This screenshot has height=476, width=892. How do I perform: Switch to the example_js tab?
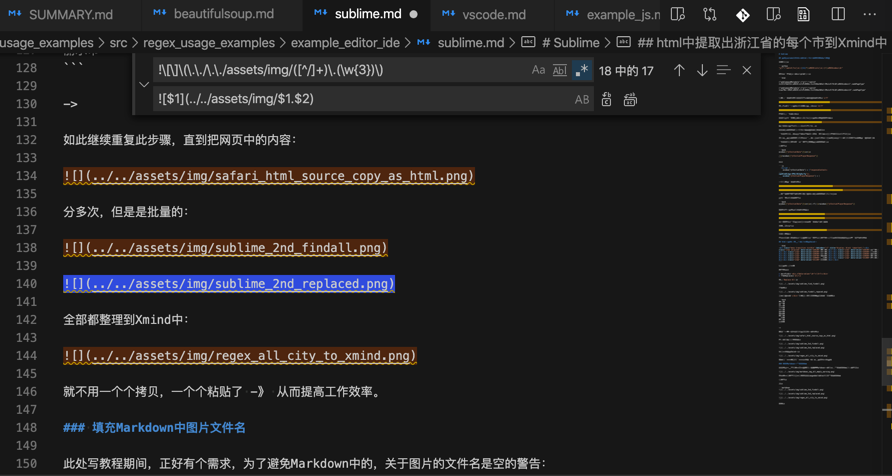click(x=608, y=15)
